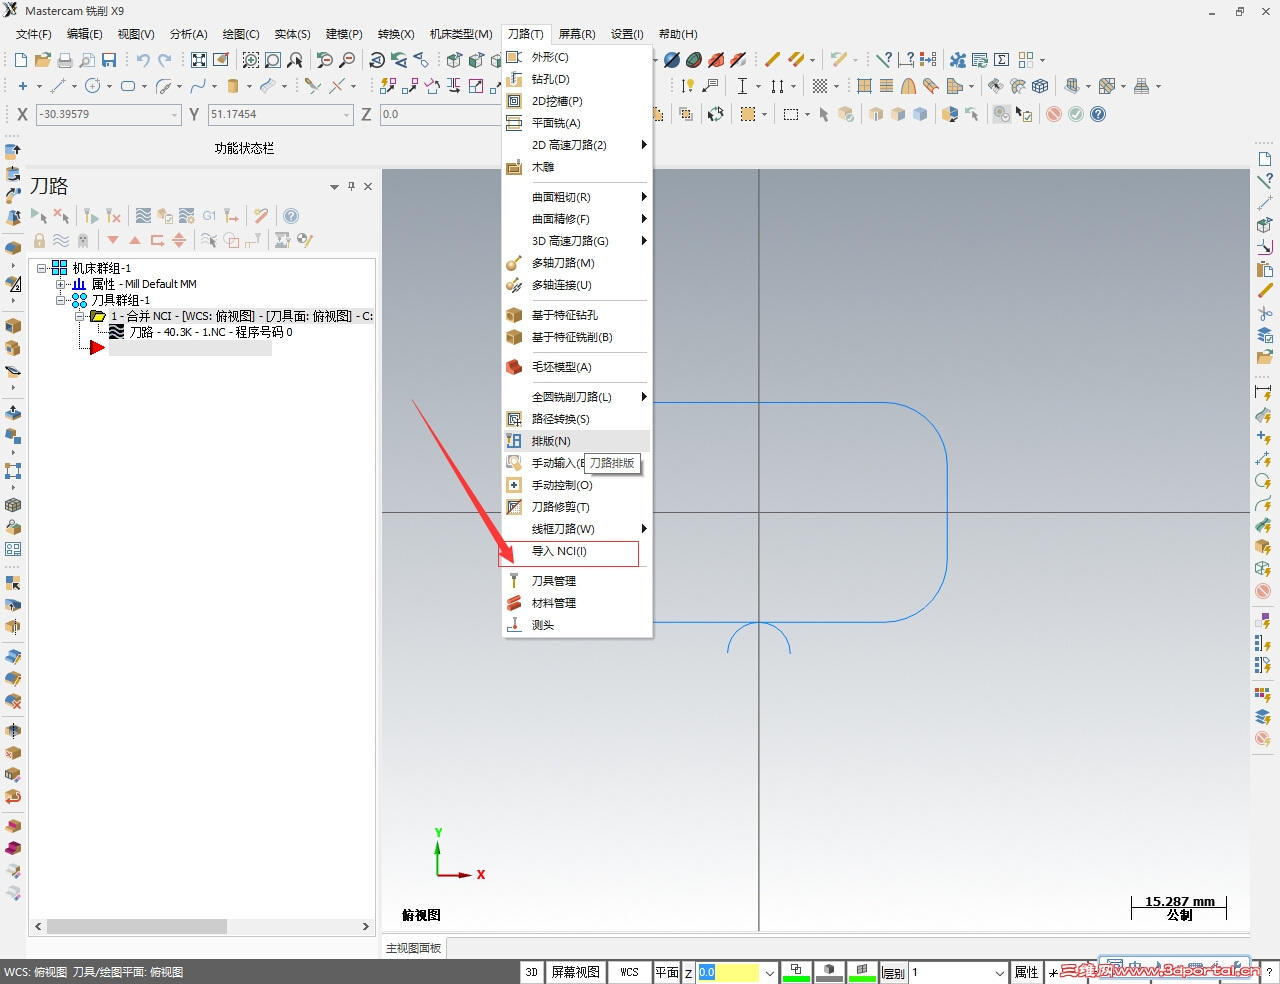Save the file with the floppy disk icon

click(109, 60)
